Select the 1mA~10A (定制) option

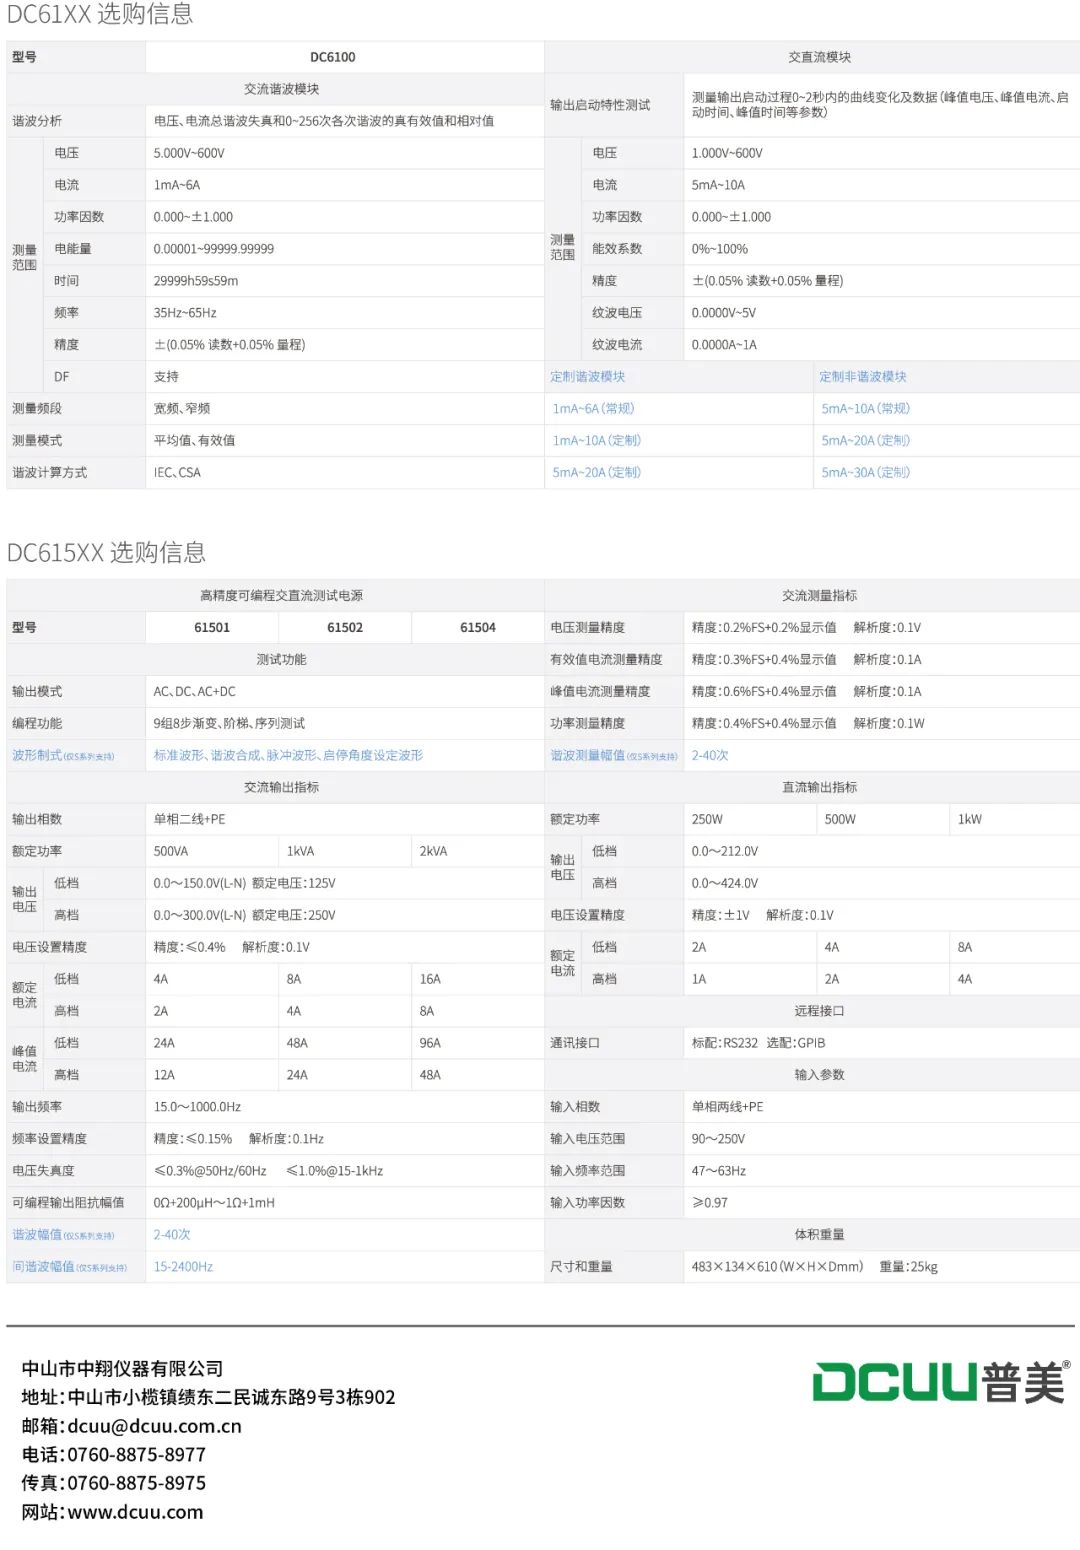point(596,441)
